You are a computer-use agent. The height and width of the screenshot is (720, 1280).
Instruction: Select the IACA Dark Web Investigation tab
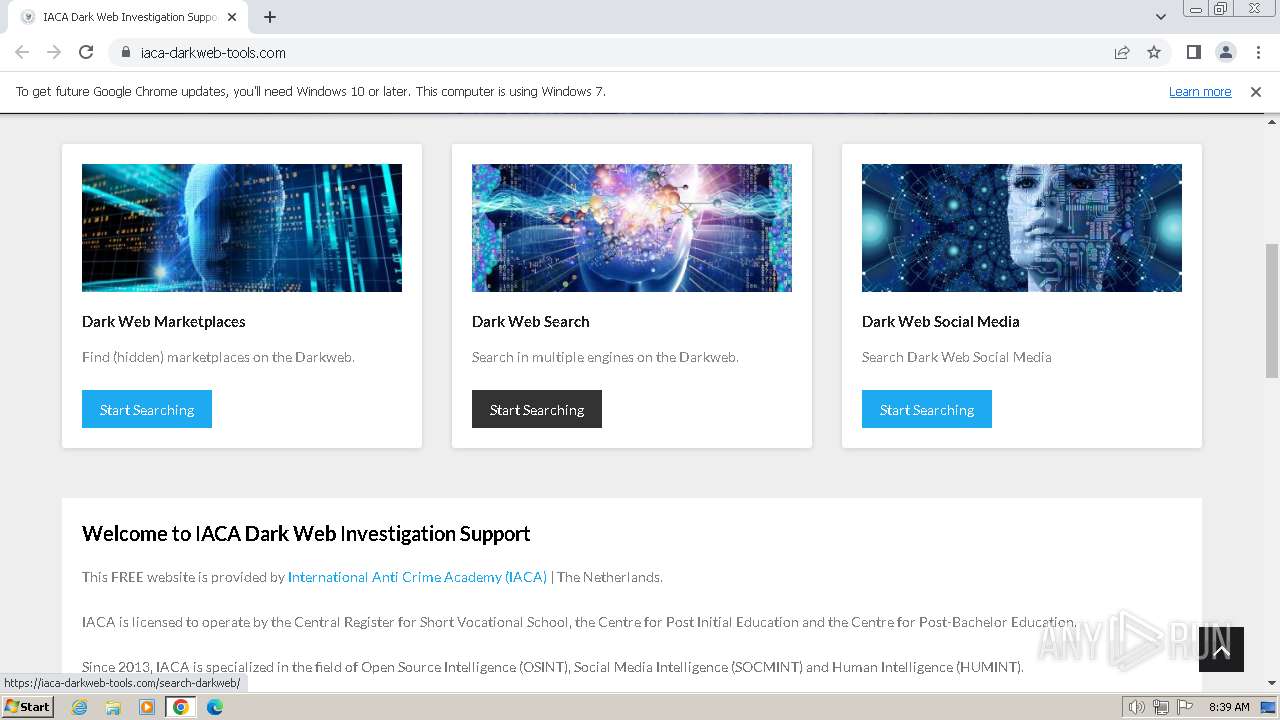(x=128, y=17)
